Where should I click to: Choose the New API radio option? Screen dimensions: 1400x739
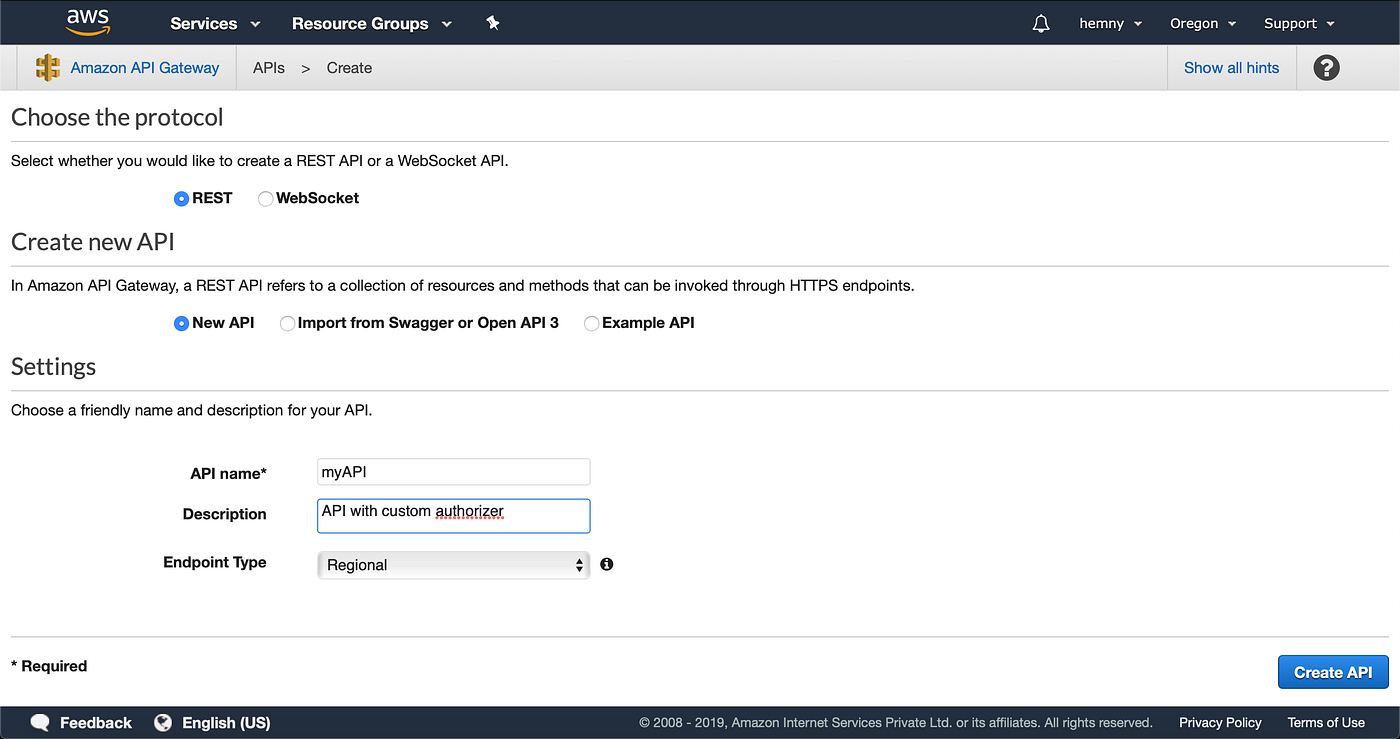[x=181, y=323]
